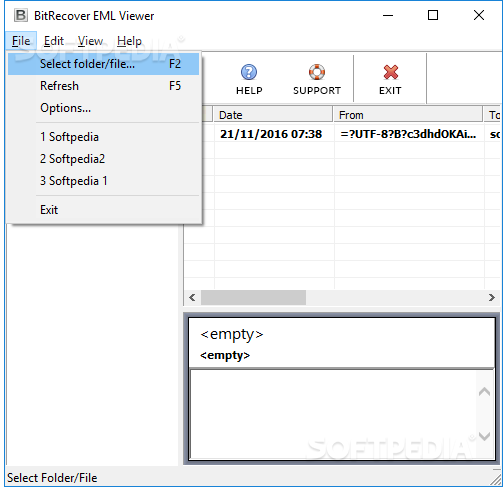Open the Edit menu
Viewport: 503px width, 487px height.
54,41
